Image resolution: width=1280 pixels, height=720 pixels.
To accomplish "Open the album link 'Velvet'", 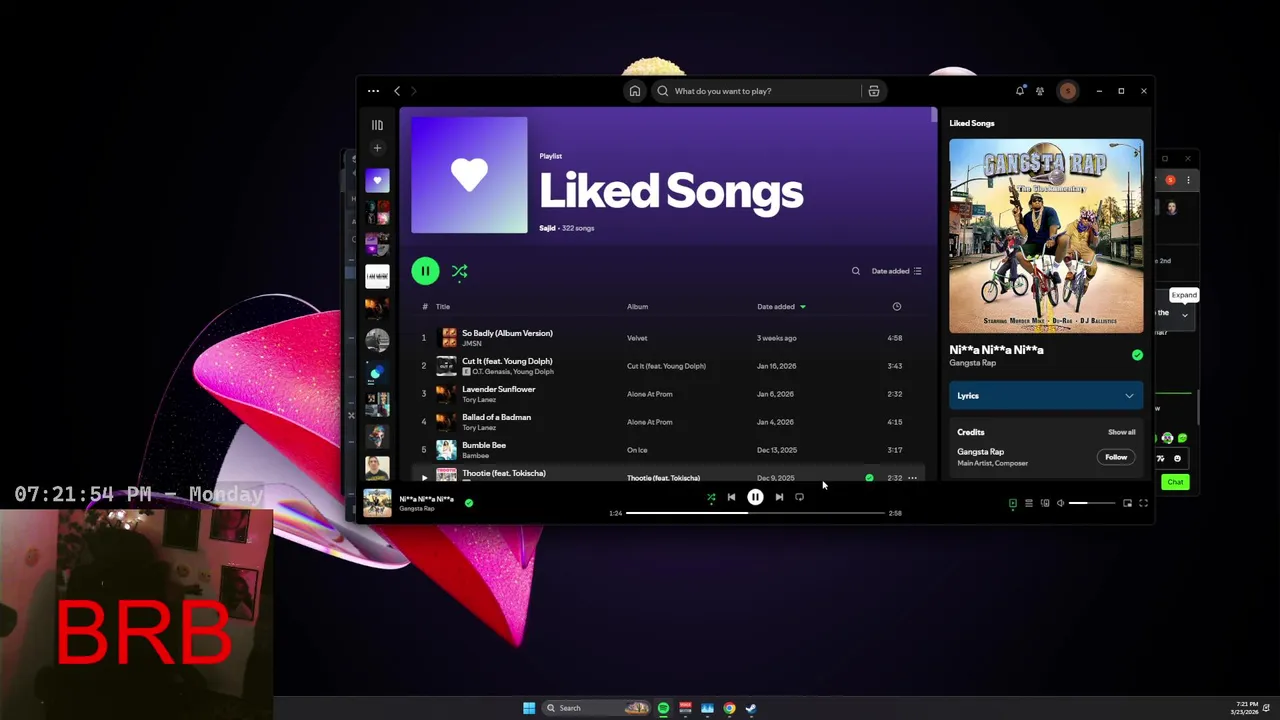I will tap(637, 338).
